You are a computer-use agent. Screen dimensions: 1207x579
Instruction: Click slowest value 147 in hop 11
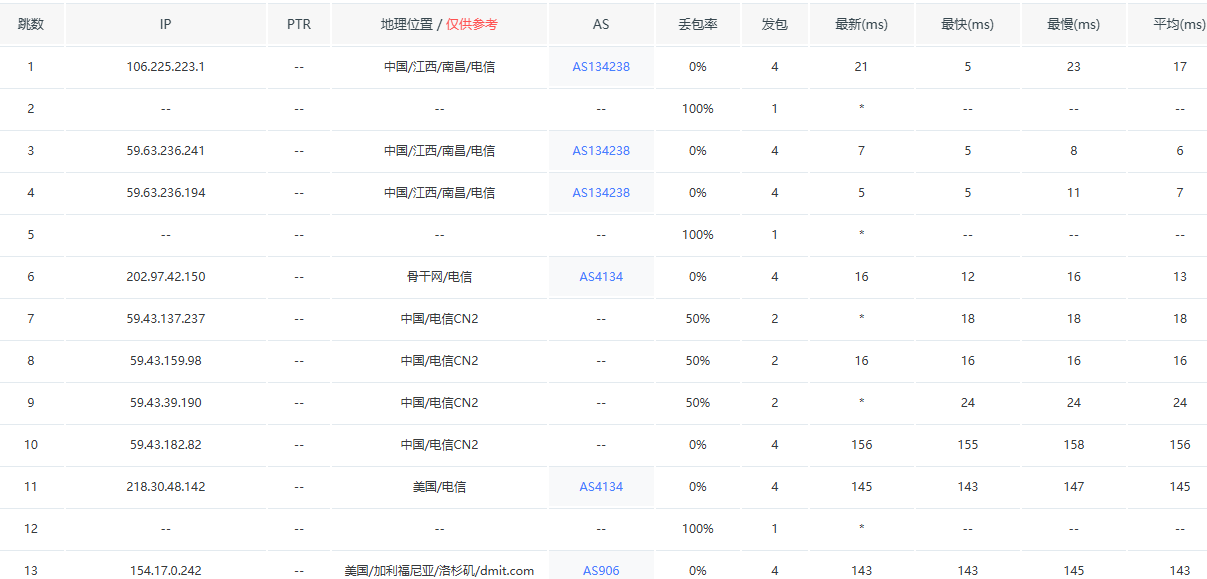click(1074, 487)
